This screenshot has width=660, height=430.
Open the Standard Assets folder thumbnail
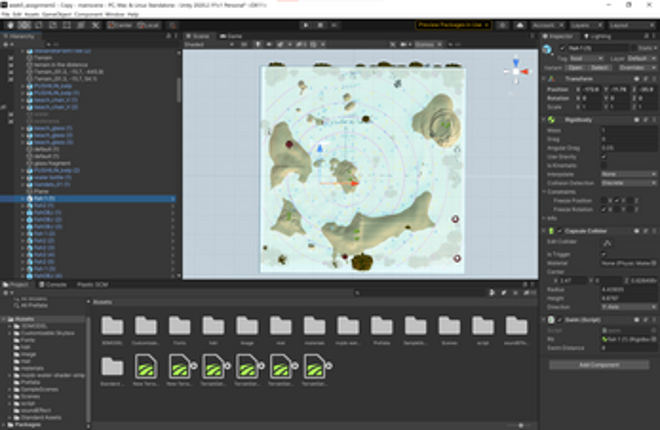[112, 366]
